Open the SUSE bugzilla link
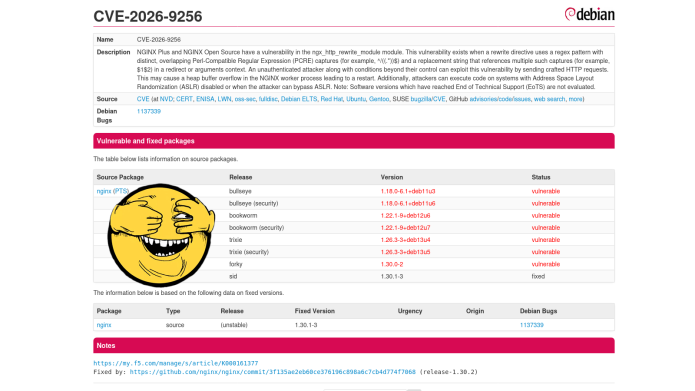This screenshot has height=391, width=695. [421, 99]
